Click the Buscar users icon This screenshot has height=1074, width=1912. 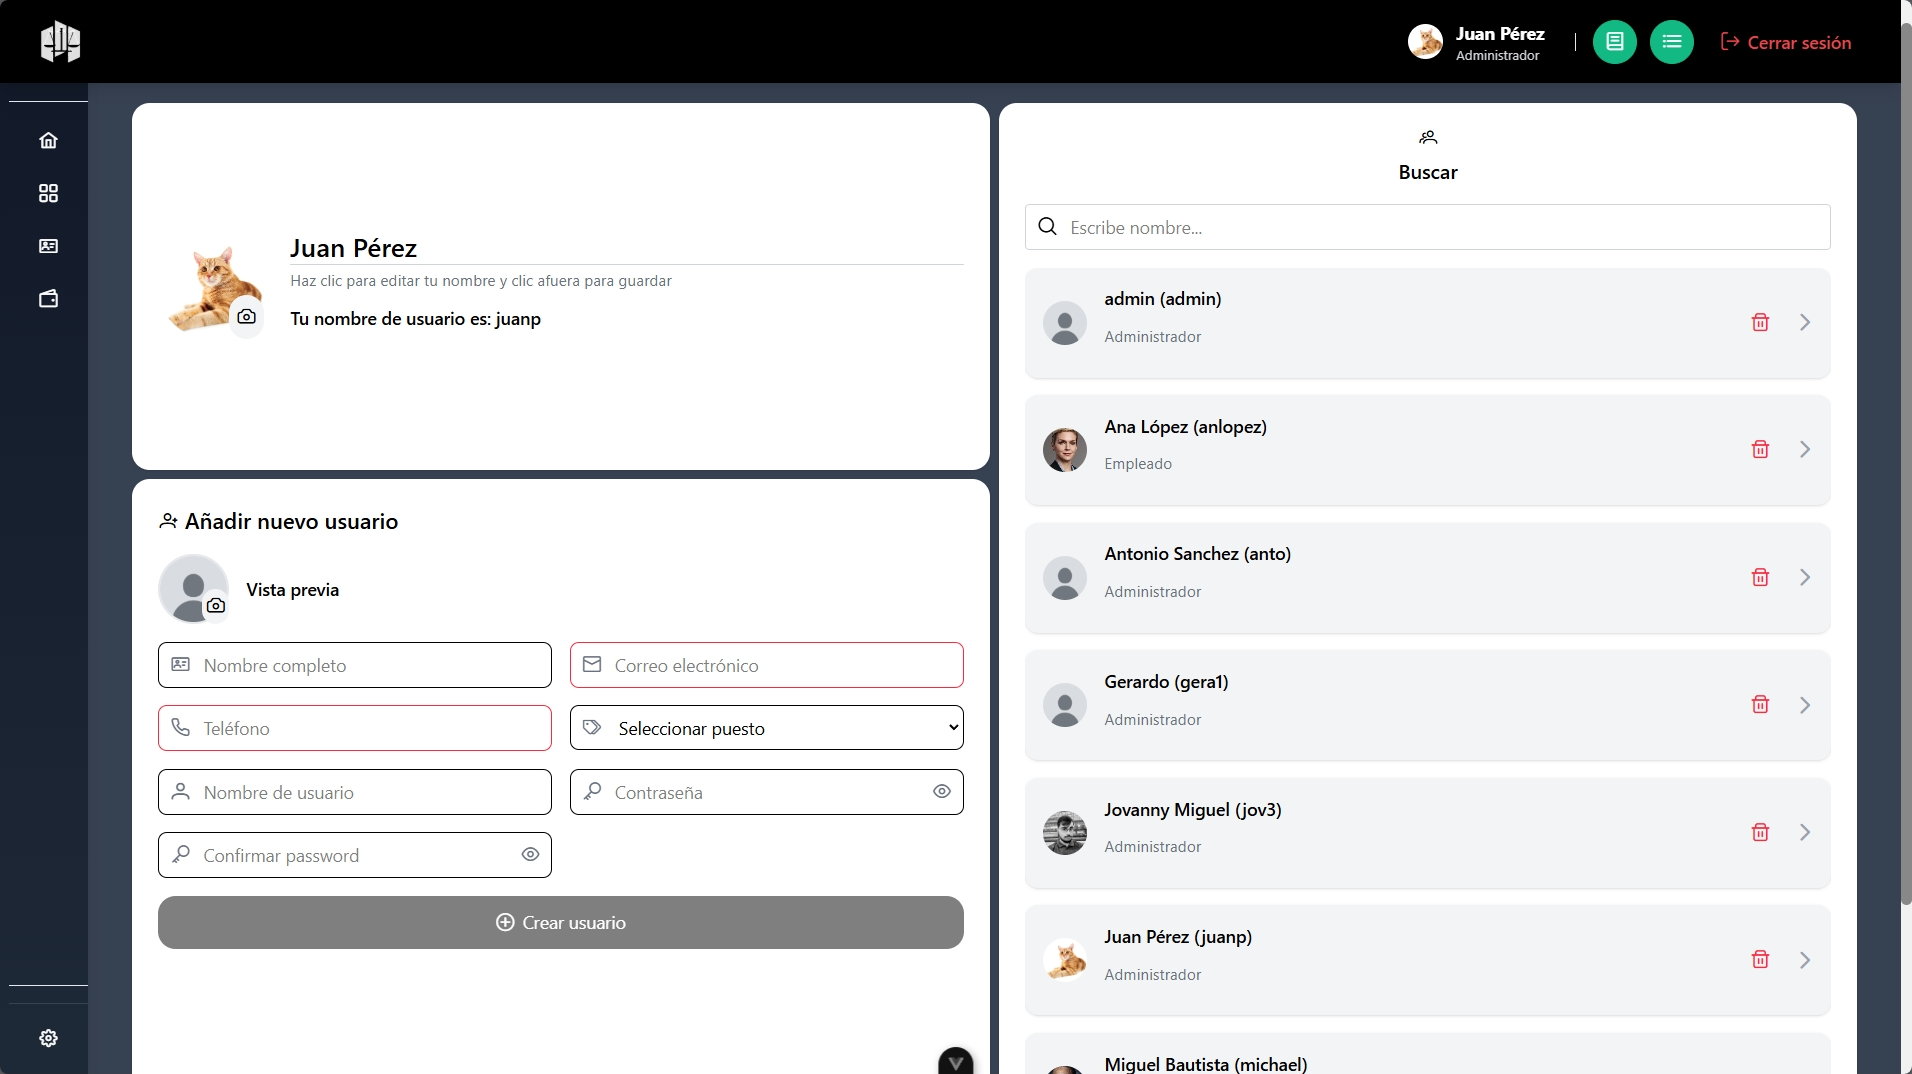coord(1428,137)
